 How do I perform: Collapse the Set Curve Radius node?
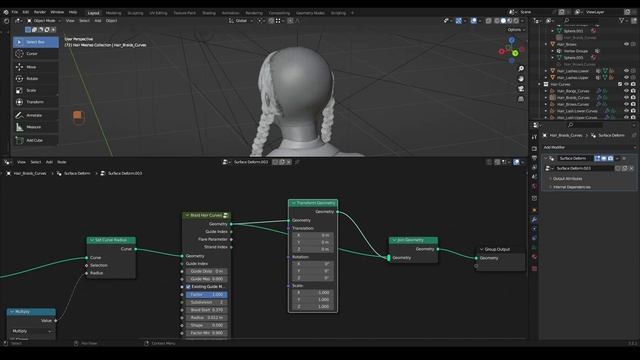tap(92, 240)
